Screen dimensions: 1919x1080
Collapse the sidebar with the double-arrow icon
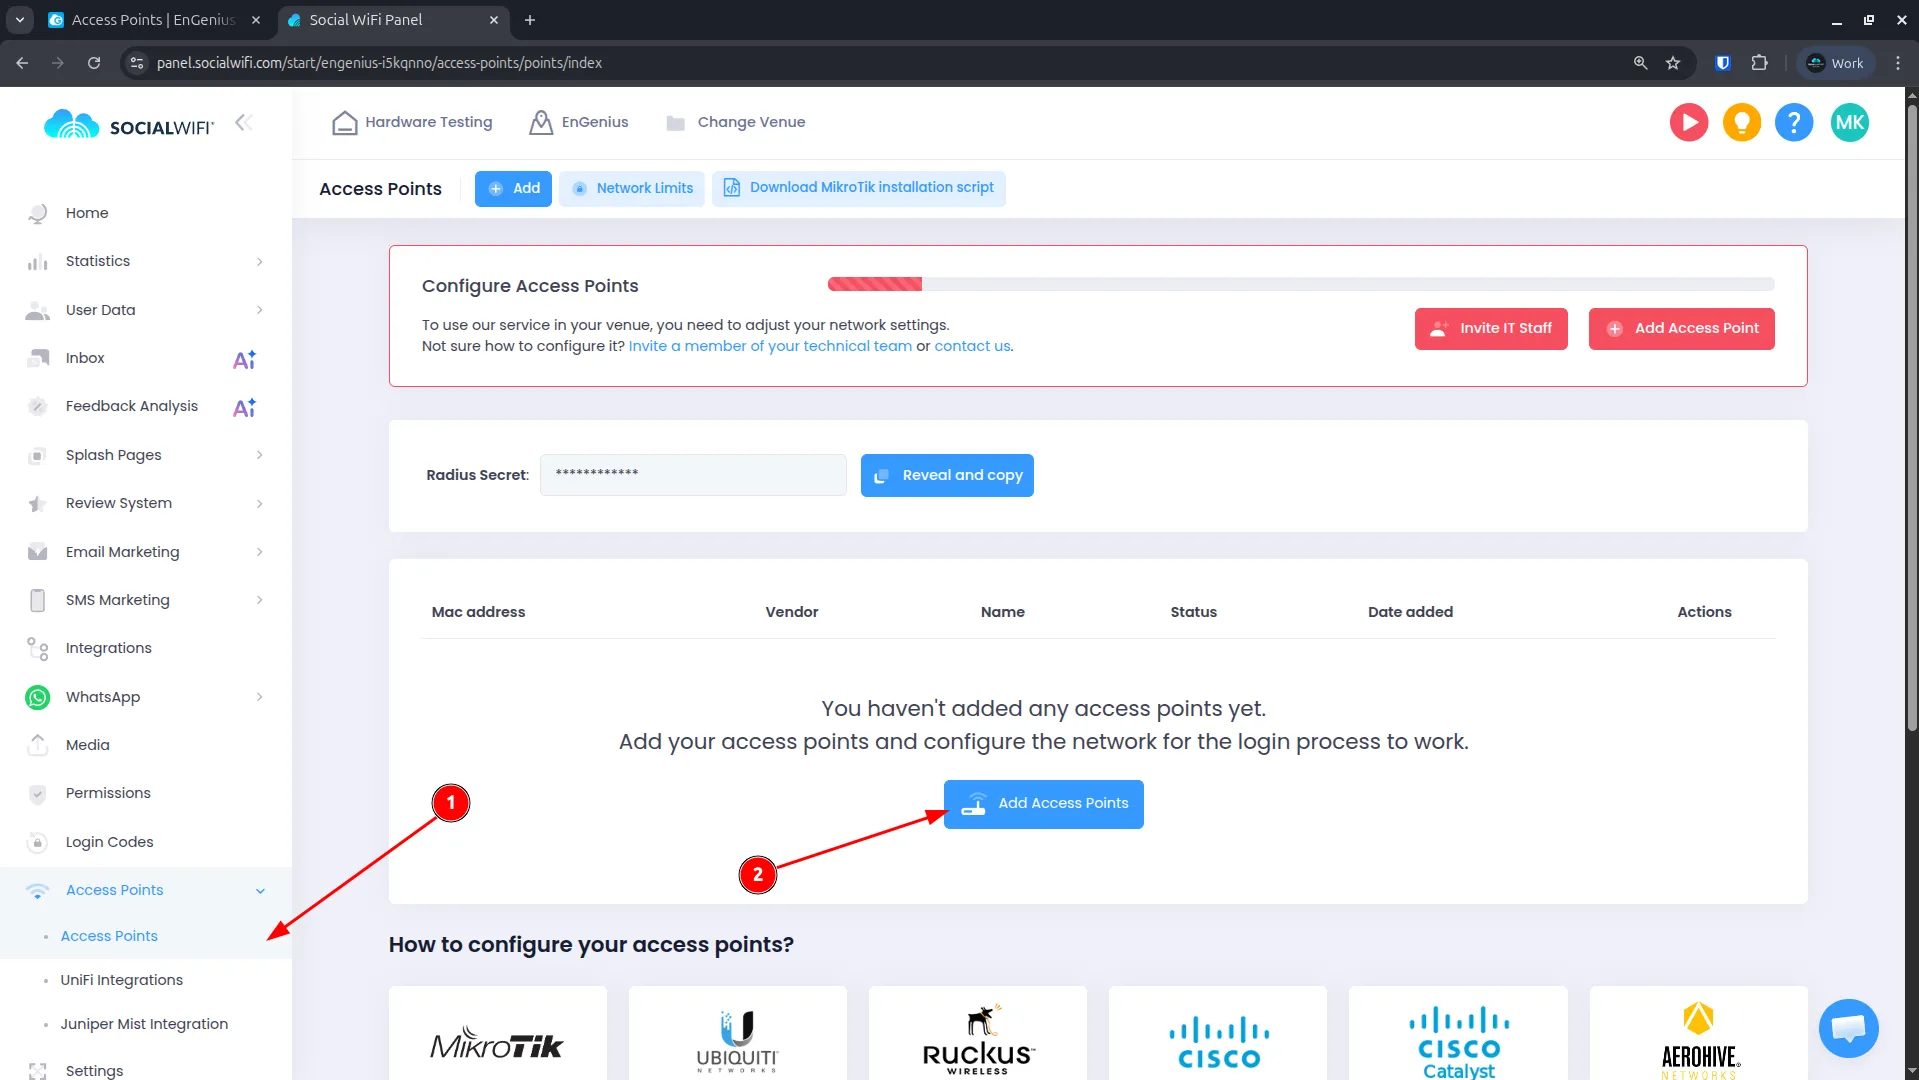point(243,122)
